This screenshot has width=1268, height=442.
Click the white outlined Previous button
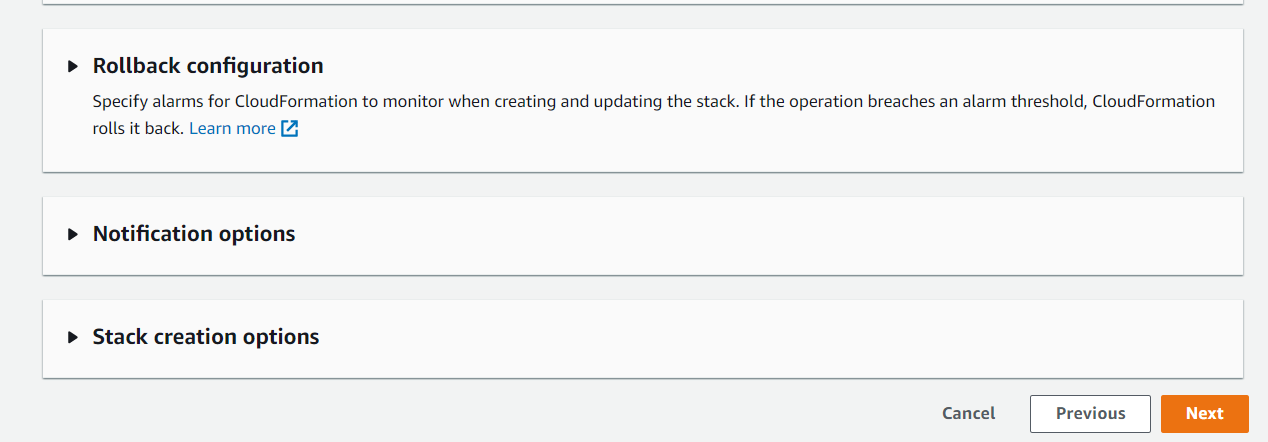pos(1090,413)
